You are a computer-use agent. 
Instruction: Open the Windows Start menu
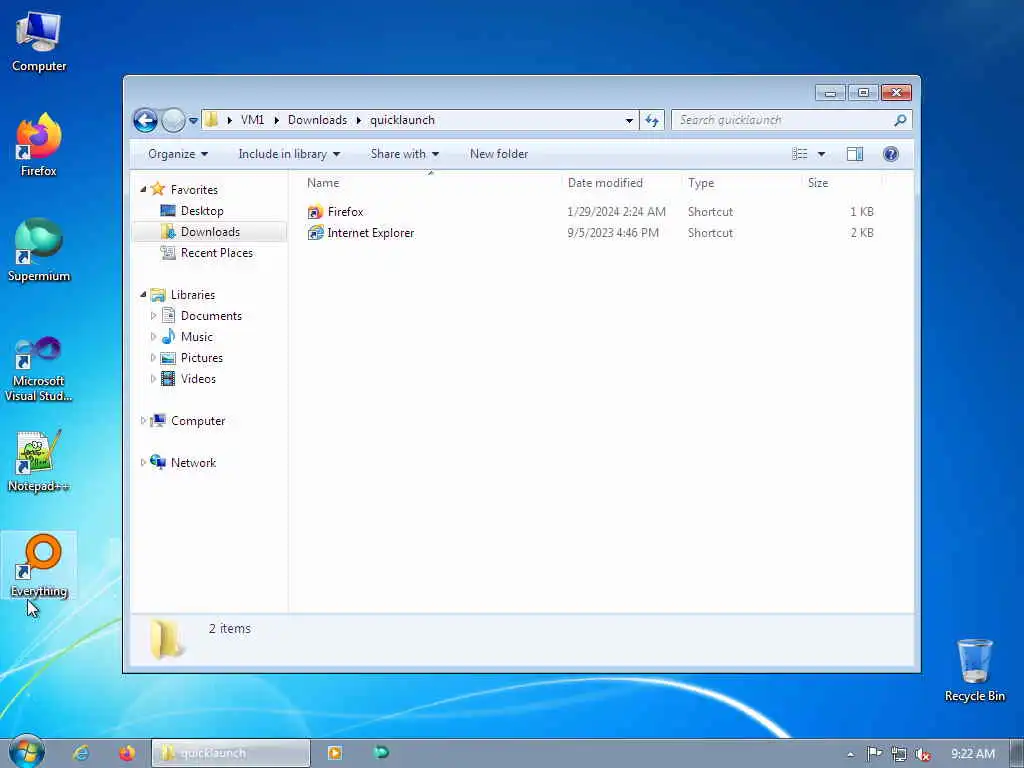point(26,752)
